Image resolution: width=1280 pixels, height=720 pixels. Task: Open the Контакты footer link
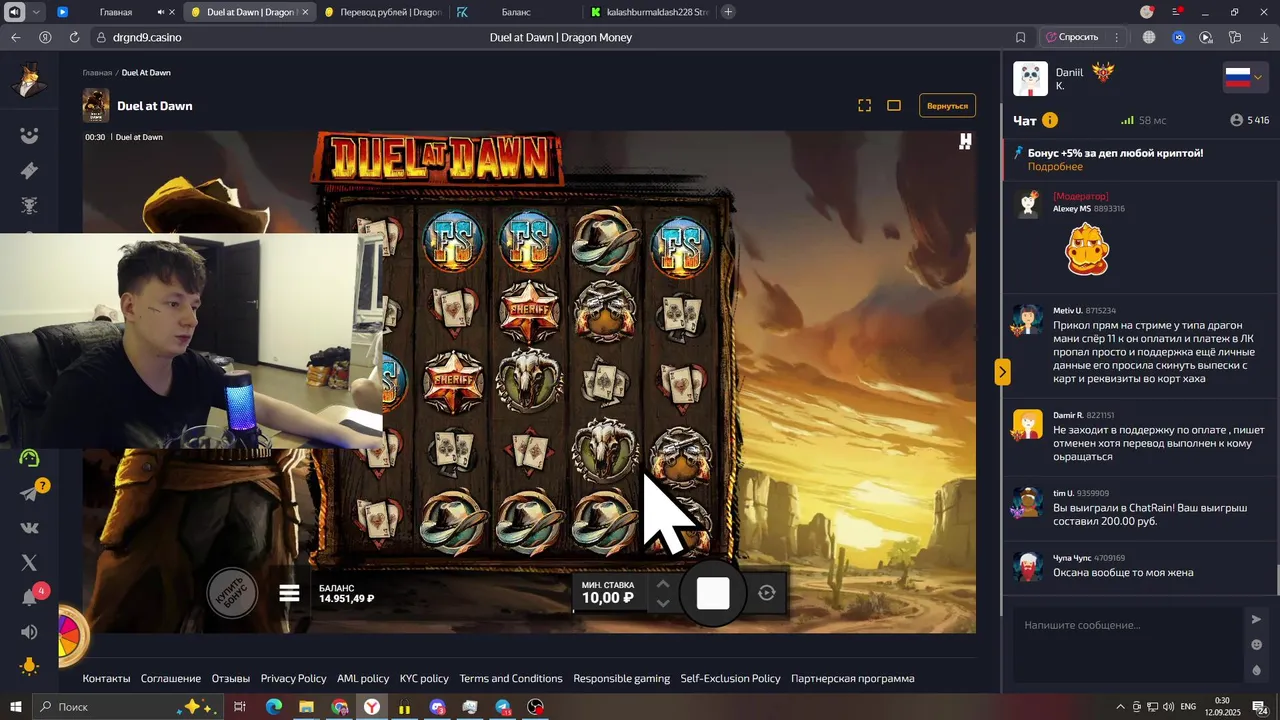106,678
